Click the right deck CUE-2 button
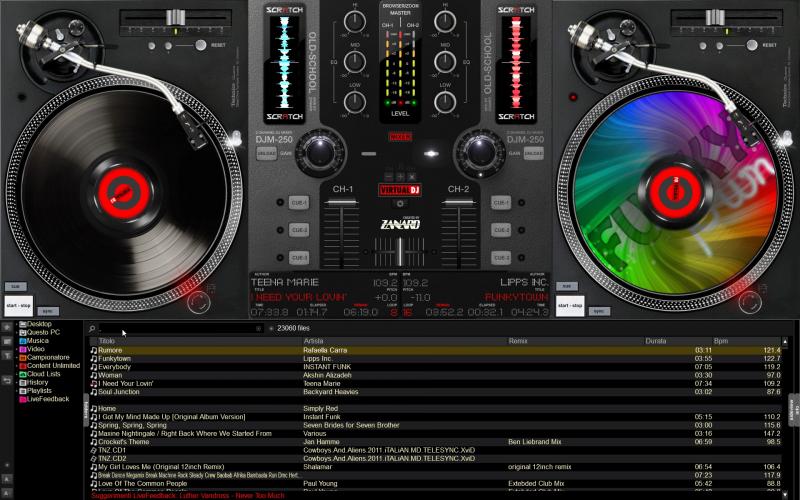This screenshot has width=800, height=500. tap(501, 230)
